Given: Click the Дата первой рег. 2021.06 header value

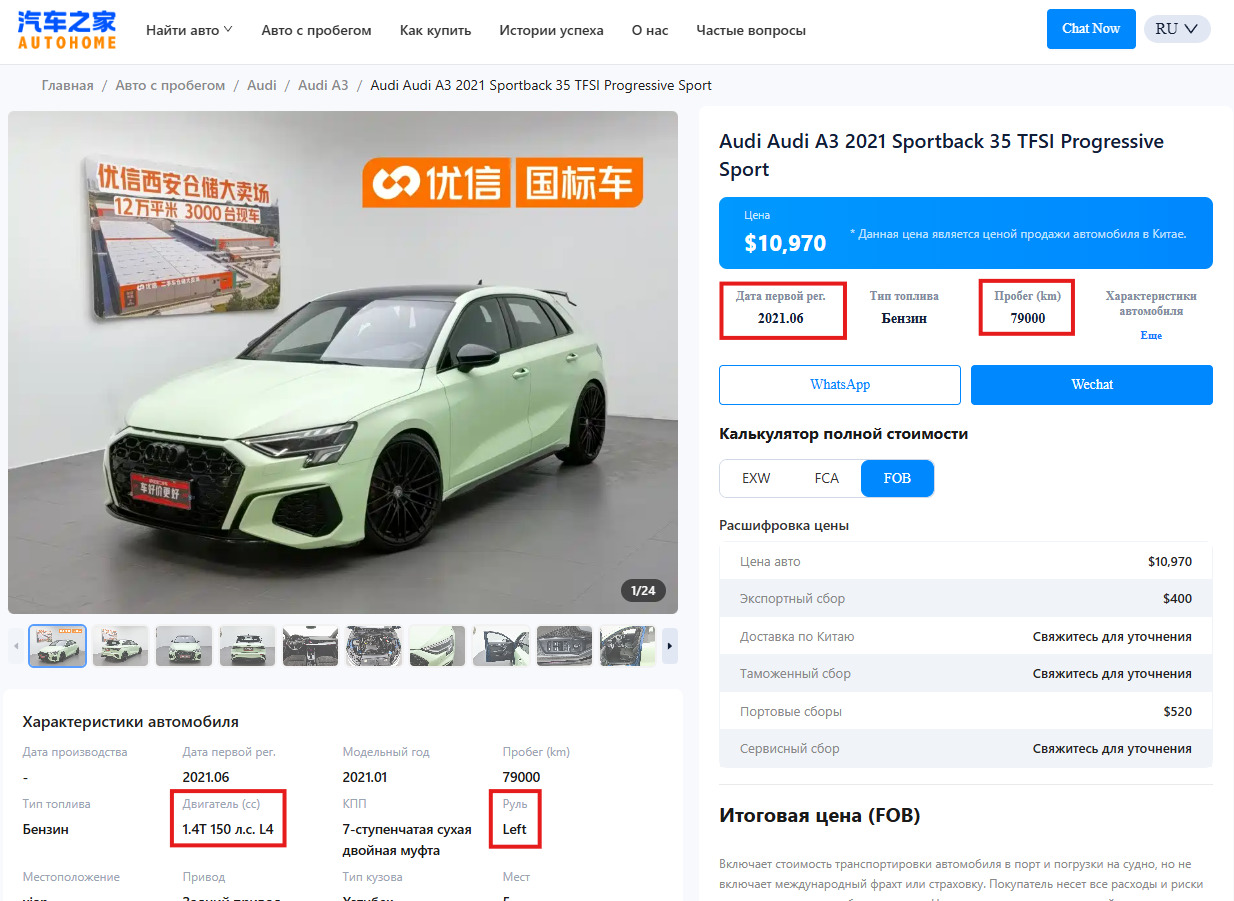Looking at the screenshot, I should click(x=781, y=318).
